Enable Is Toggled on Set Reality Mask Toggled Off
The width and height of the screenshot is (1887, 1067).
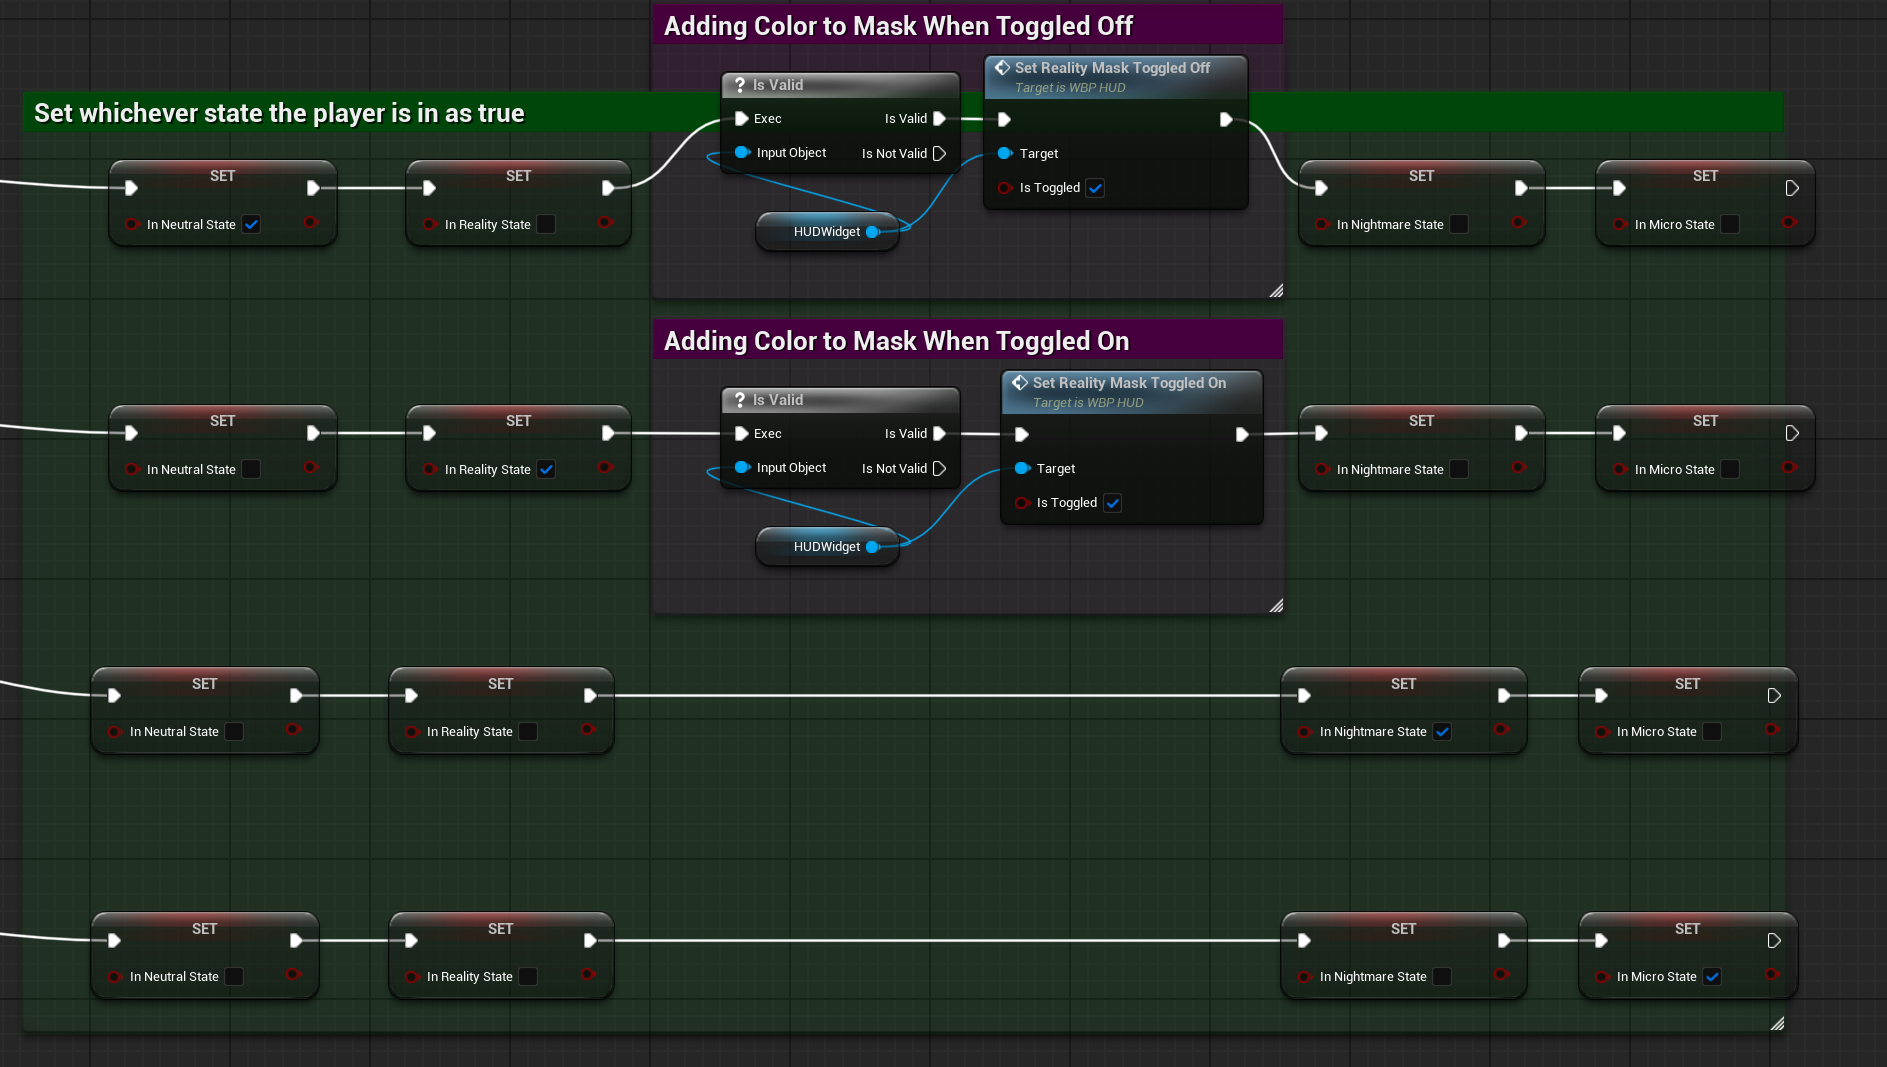[1095, 187]
